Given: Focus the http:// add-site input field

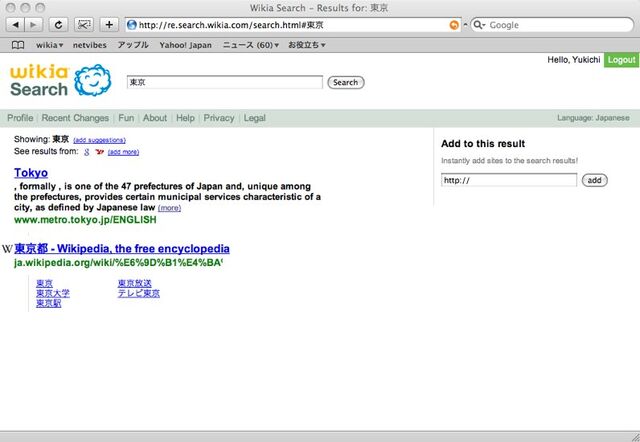Looking at the screenshot, I should point(509,180).
